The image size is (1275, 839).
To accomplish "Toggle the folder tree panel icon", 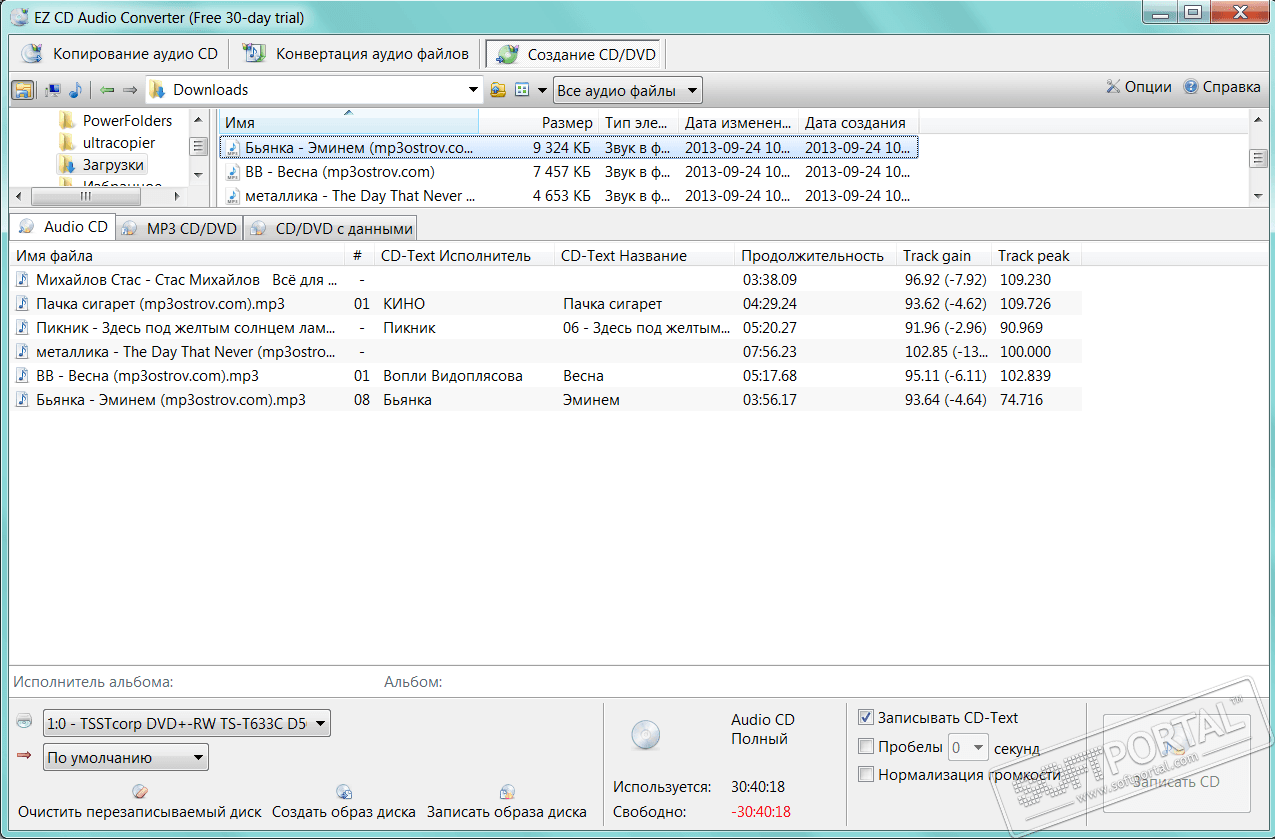I will (22, 90).
